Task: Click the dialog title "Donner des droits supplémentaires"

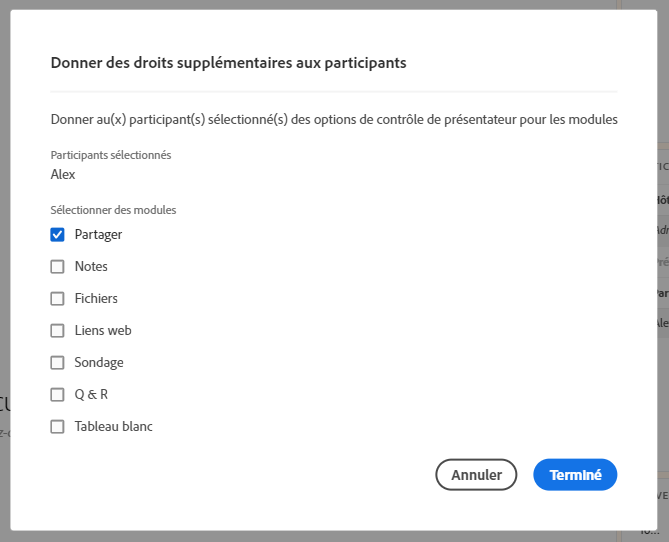Action: point(228,62)
